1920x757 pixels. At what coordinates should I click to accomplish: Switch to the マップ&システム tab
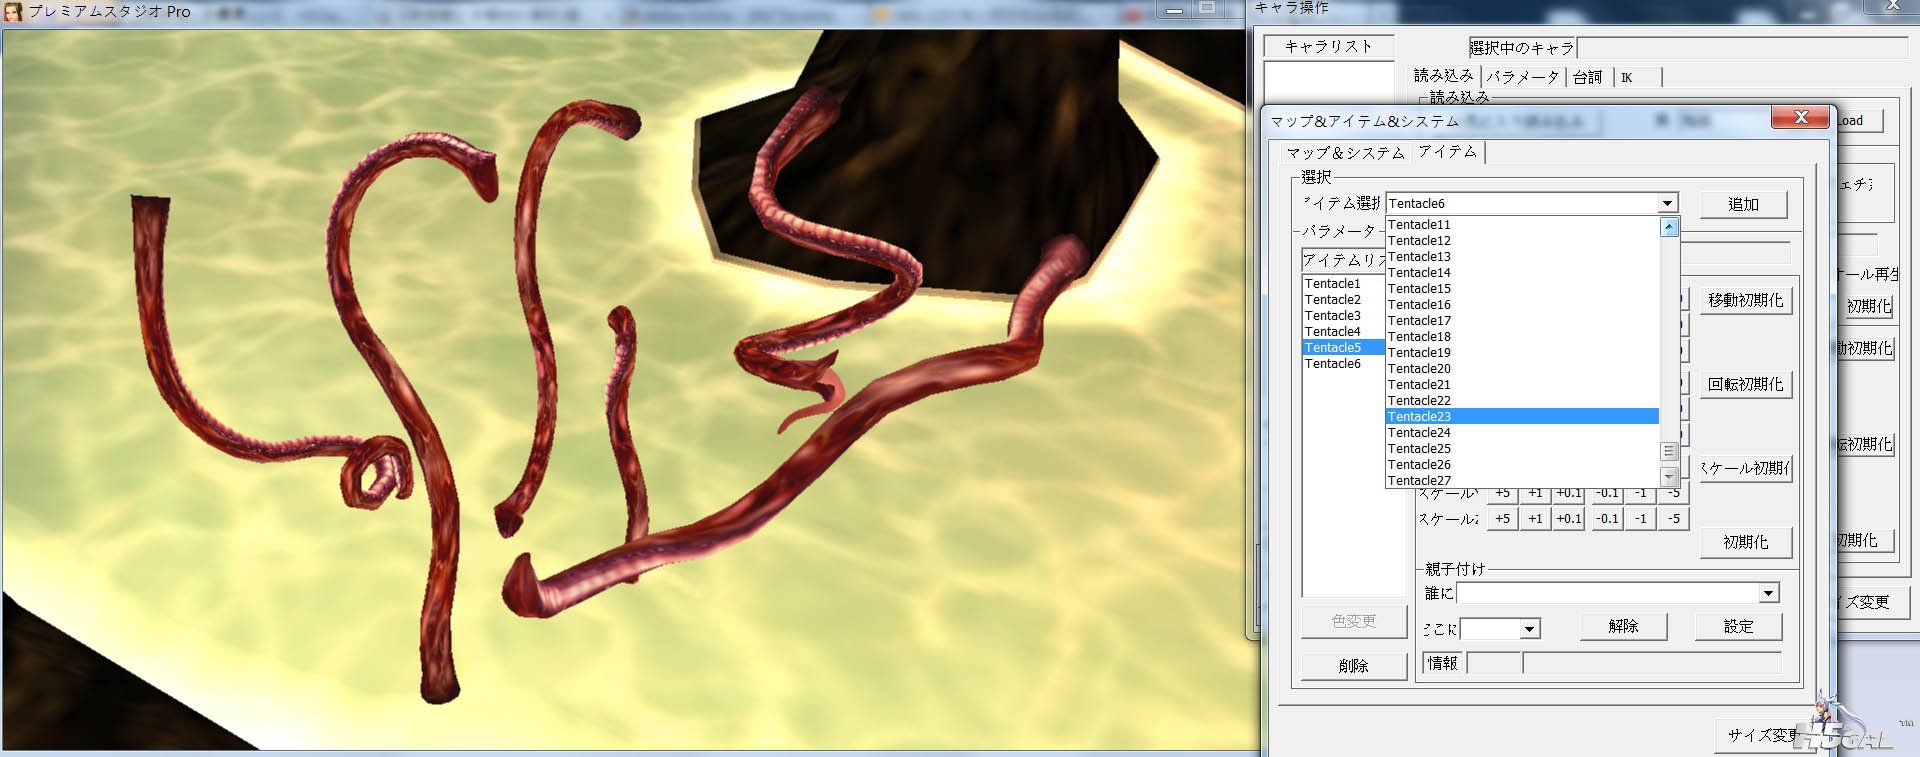tap(1345, 153)
